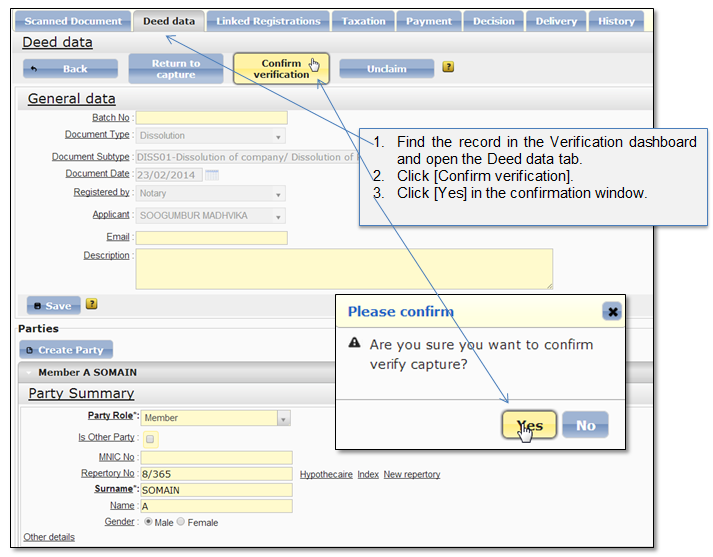Click the New repertory link

(412, 474)
